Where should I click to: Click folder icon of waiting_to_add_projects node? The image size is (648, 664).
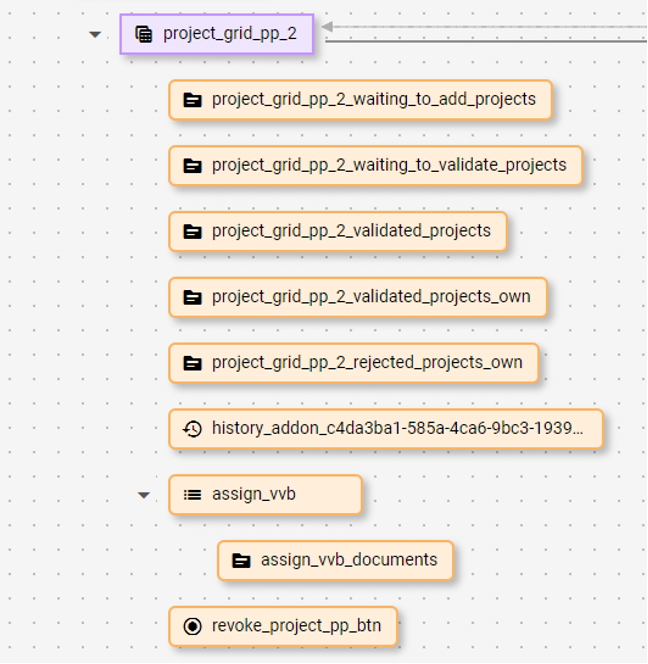click(193, 100)
